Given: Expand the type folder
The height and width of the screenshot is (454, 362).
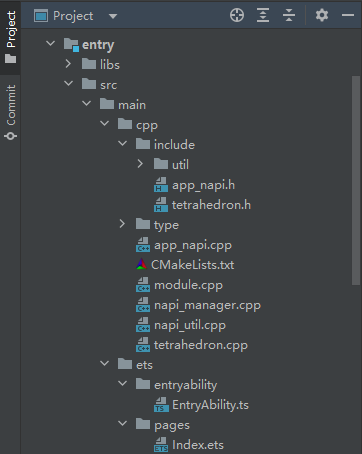Looking at the screenshot, I should (122, 223).
